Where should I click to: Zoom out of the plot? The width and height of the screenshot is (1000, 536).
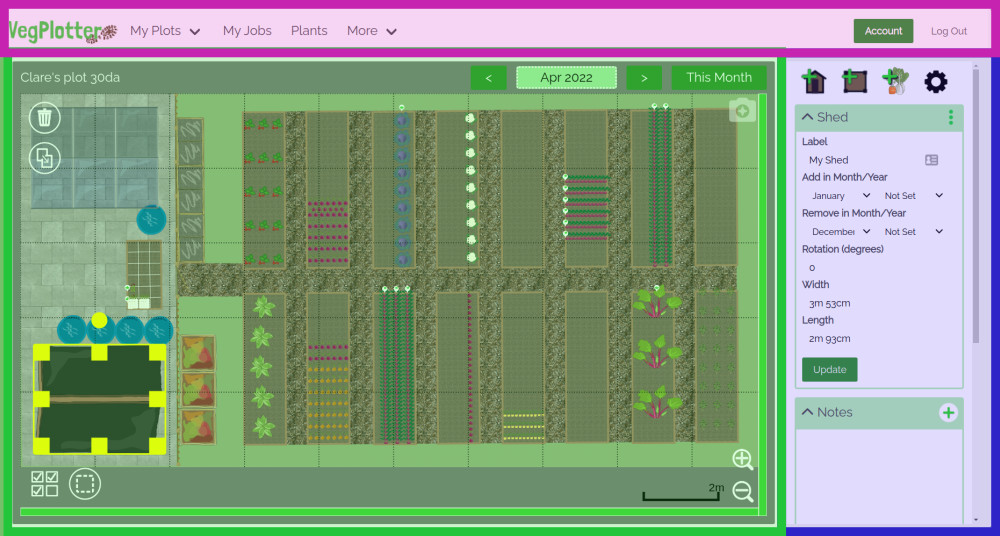click(742, 491)
